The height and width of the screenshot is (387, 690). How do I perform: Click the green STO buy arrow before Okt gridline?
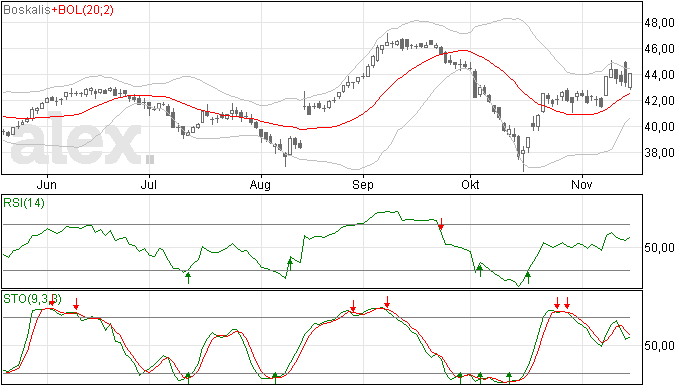460,378
